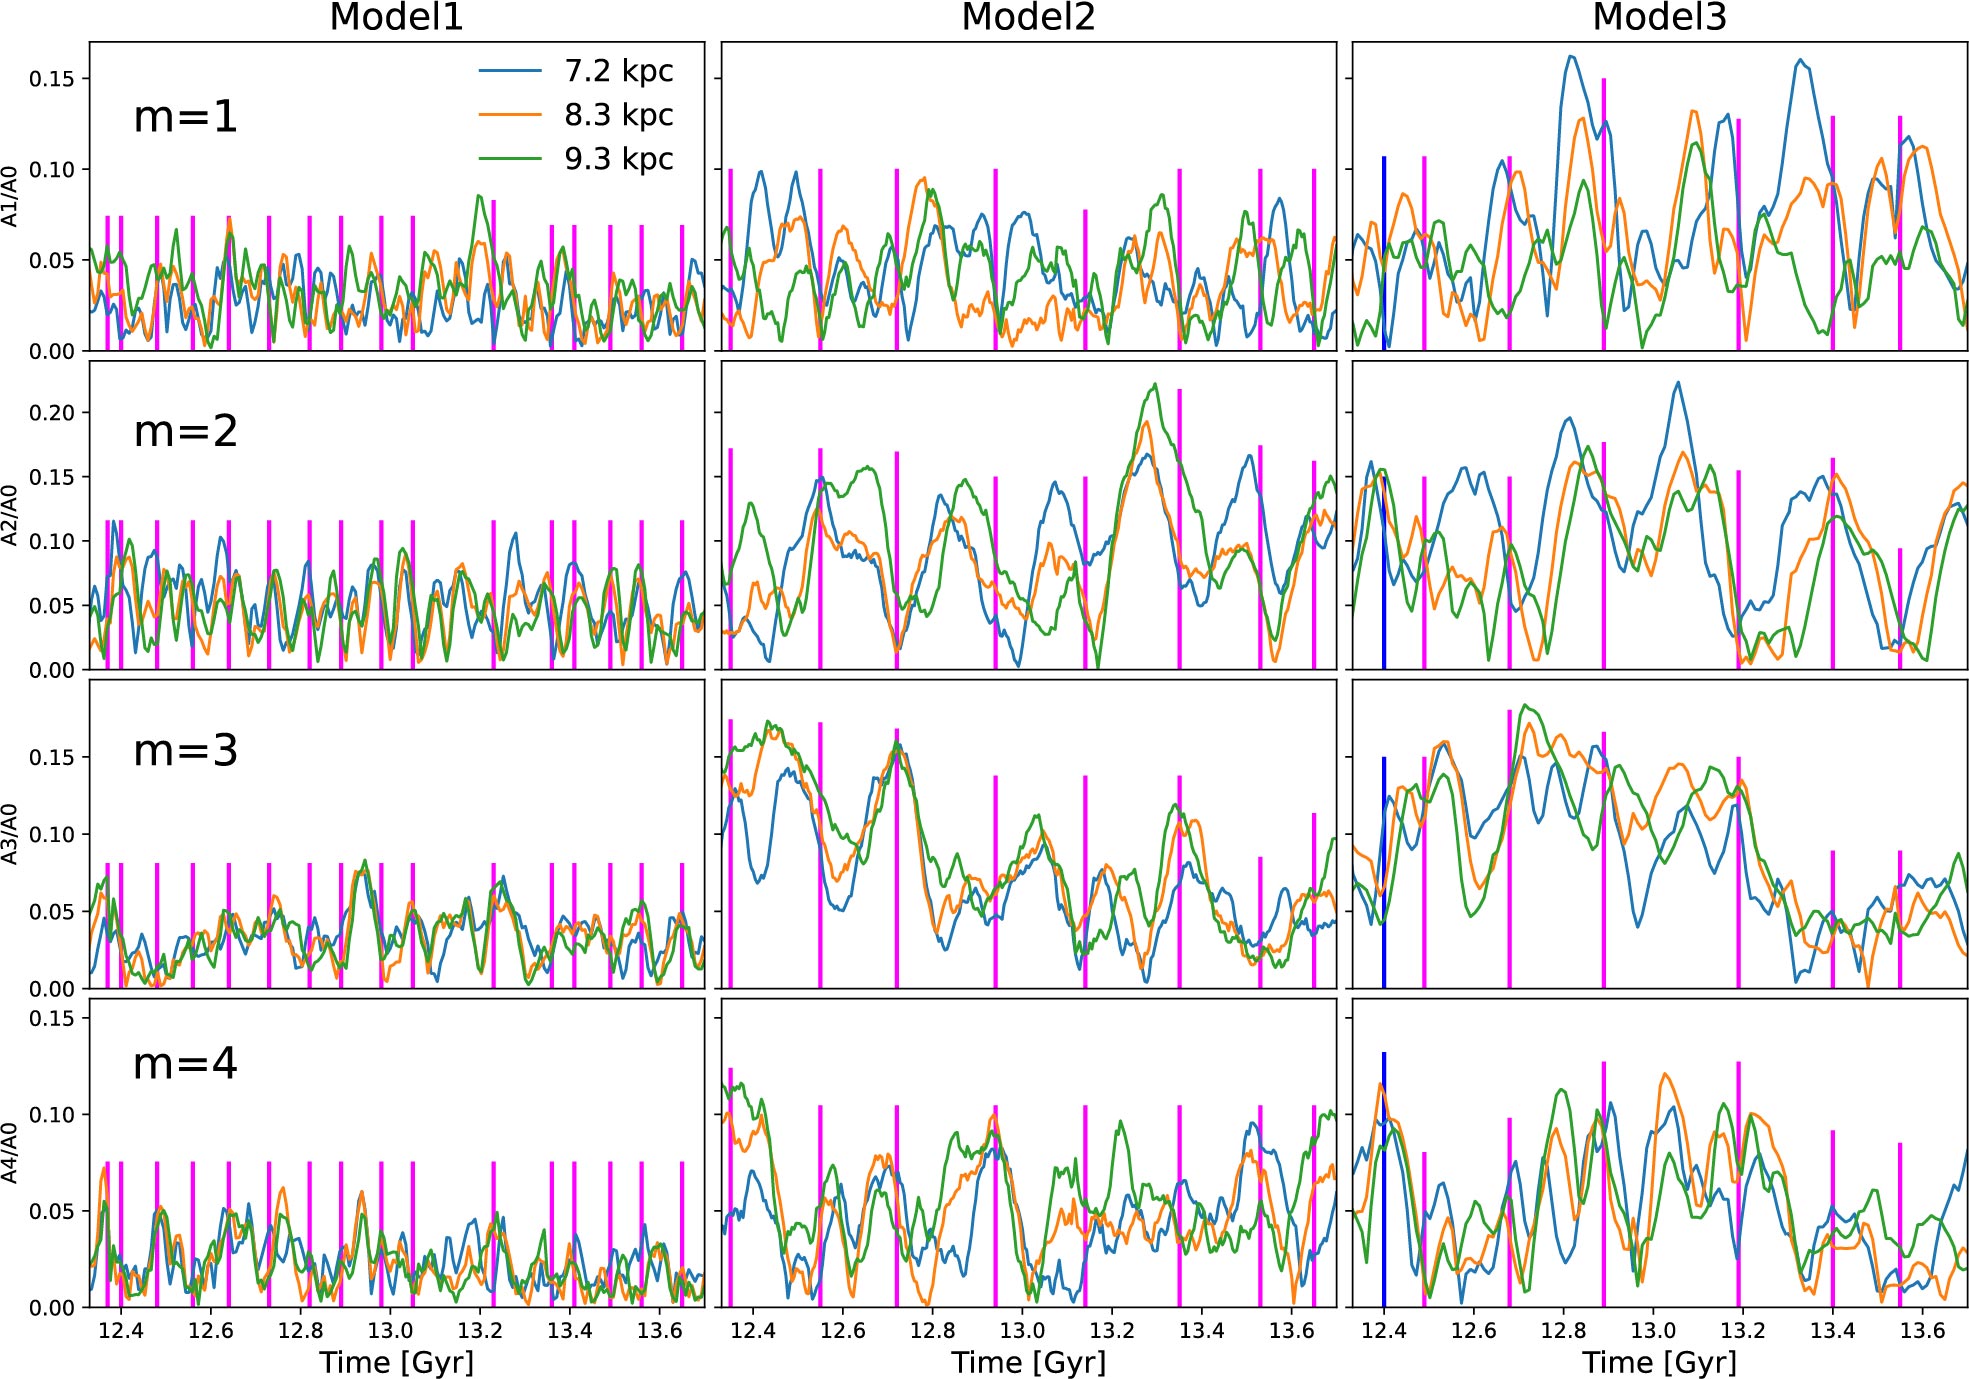Click Time [Gyr] label under Model2 column
Screen dimensions: 1969x1379
1028,1362
